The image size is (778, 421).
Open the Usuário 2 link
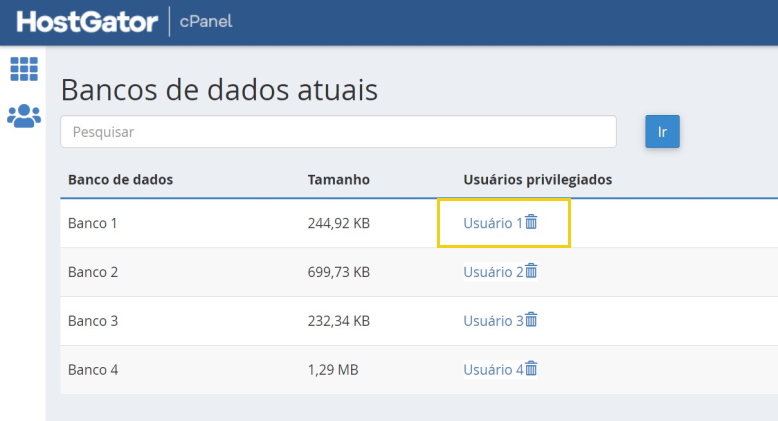(493, 272)
